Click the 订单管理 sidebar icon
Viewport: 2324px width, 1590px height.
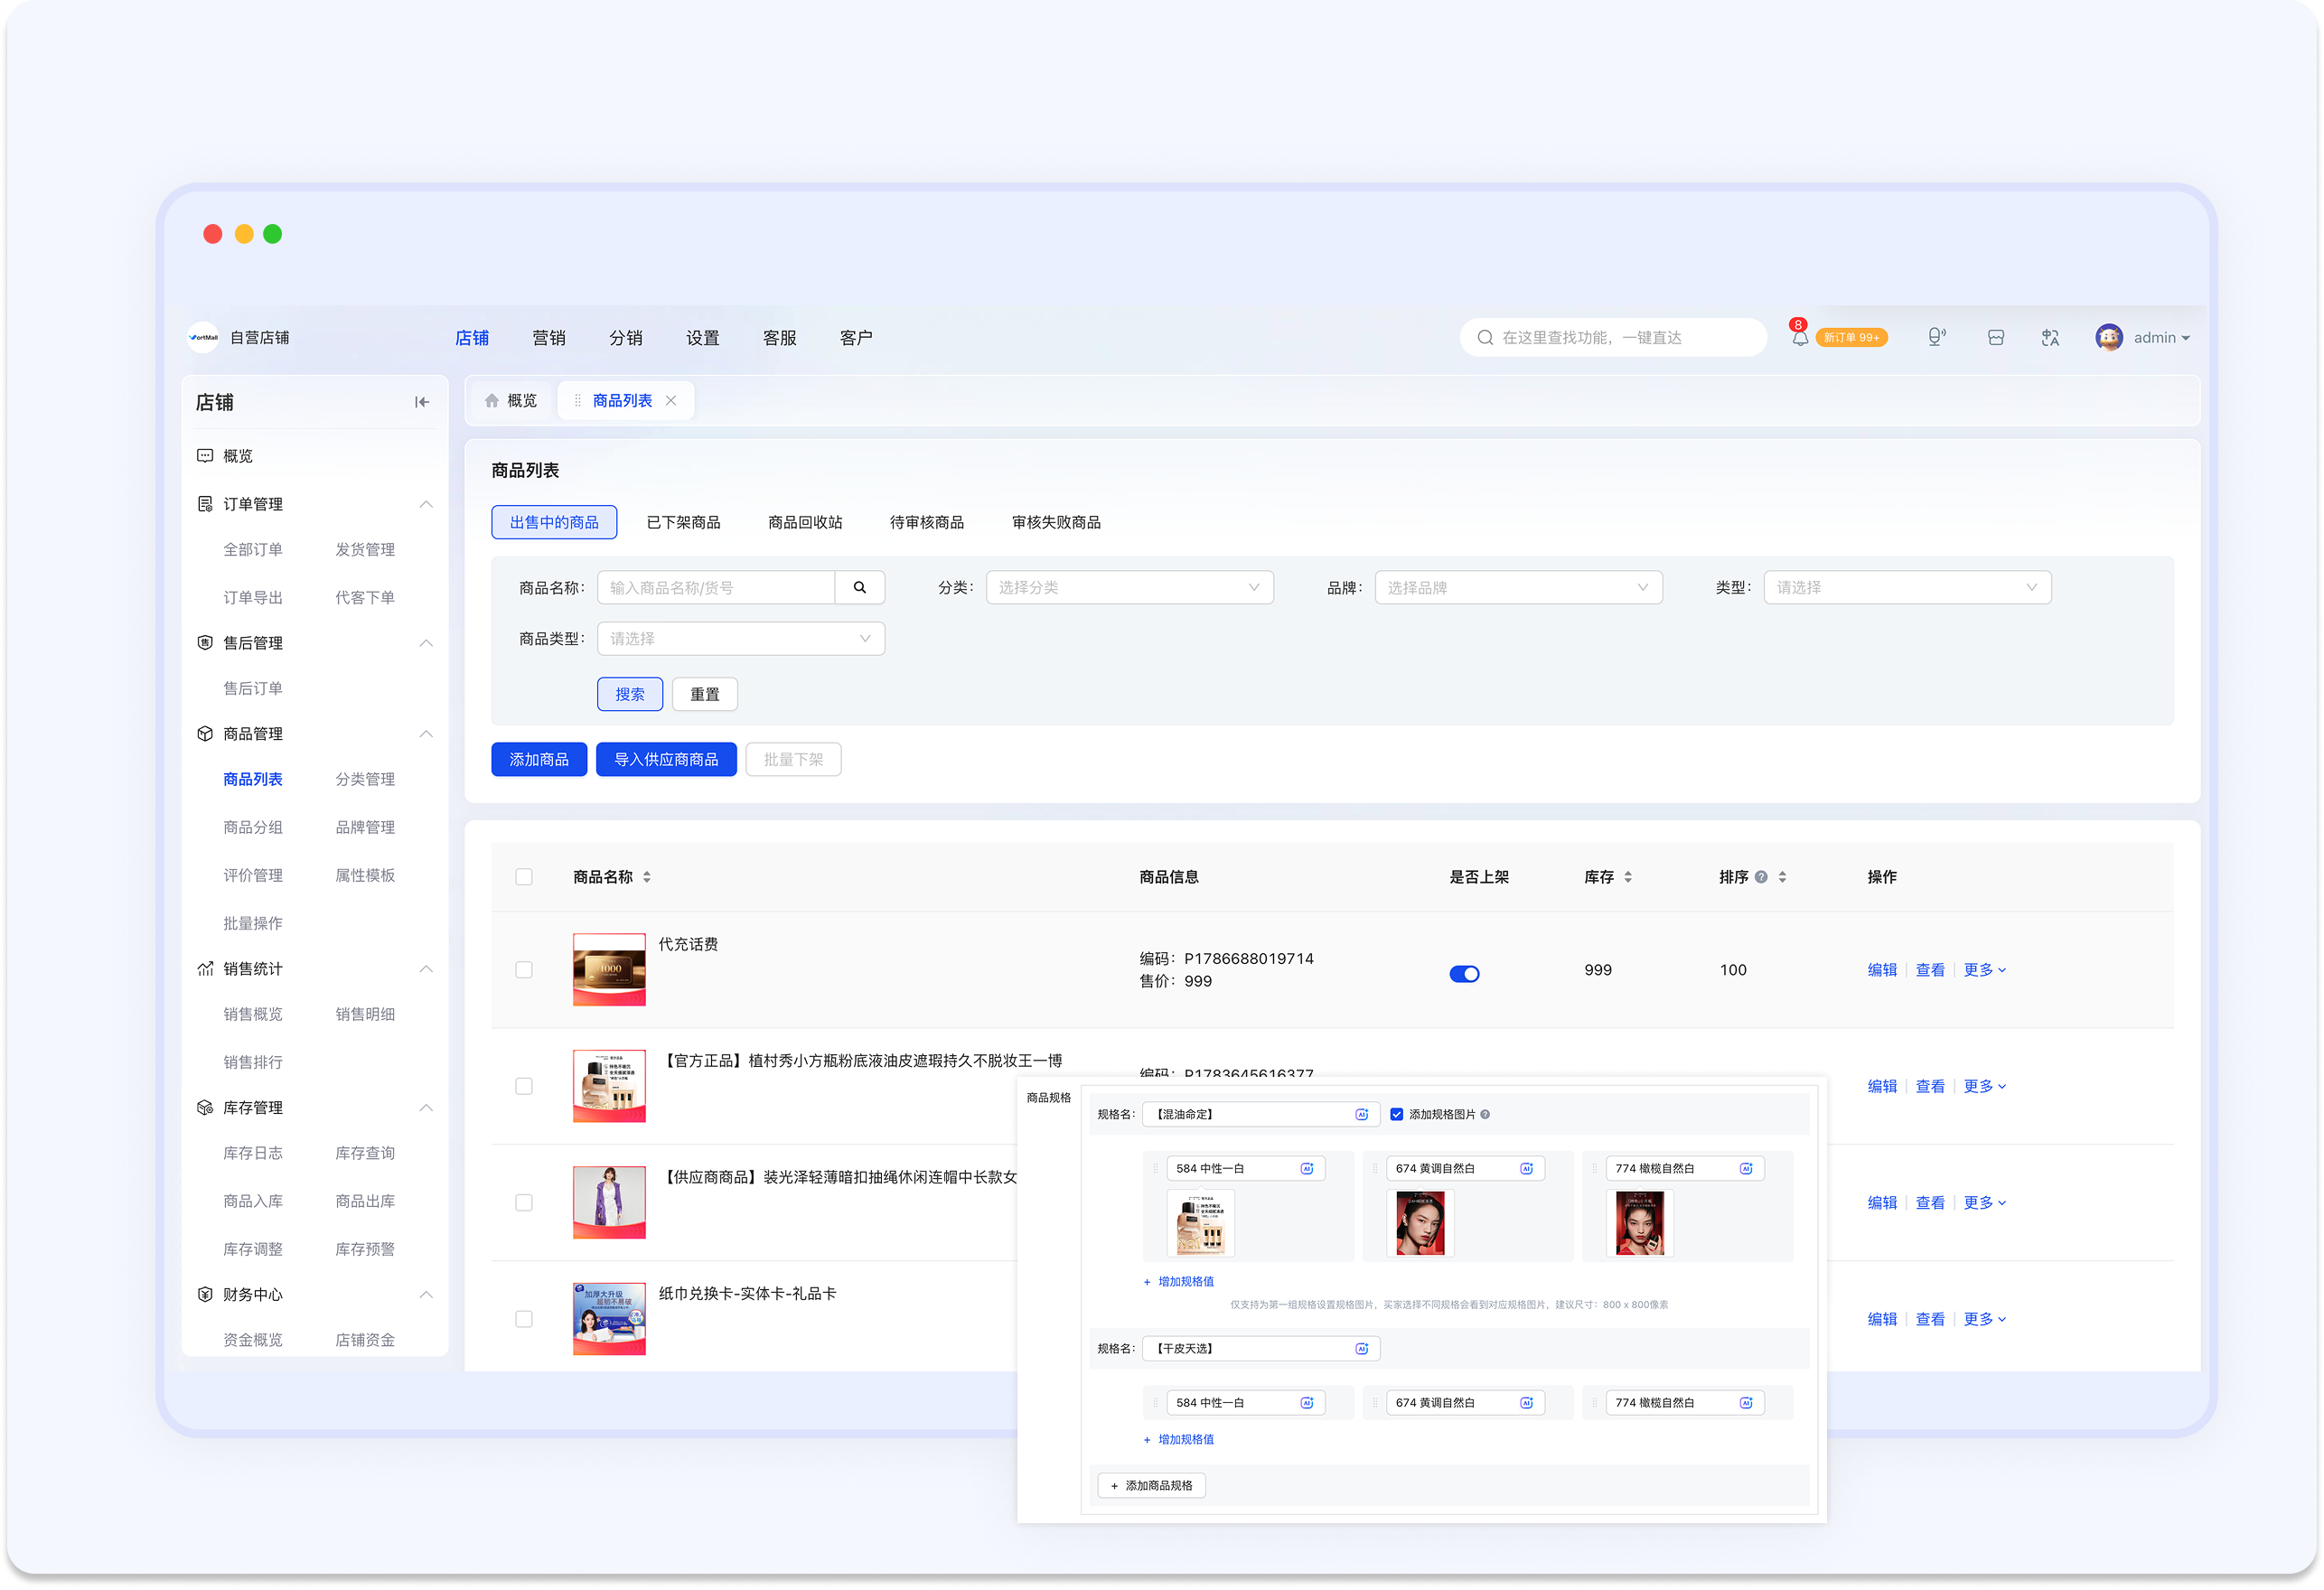205,504
